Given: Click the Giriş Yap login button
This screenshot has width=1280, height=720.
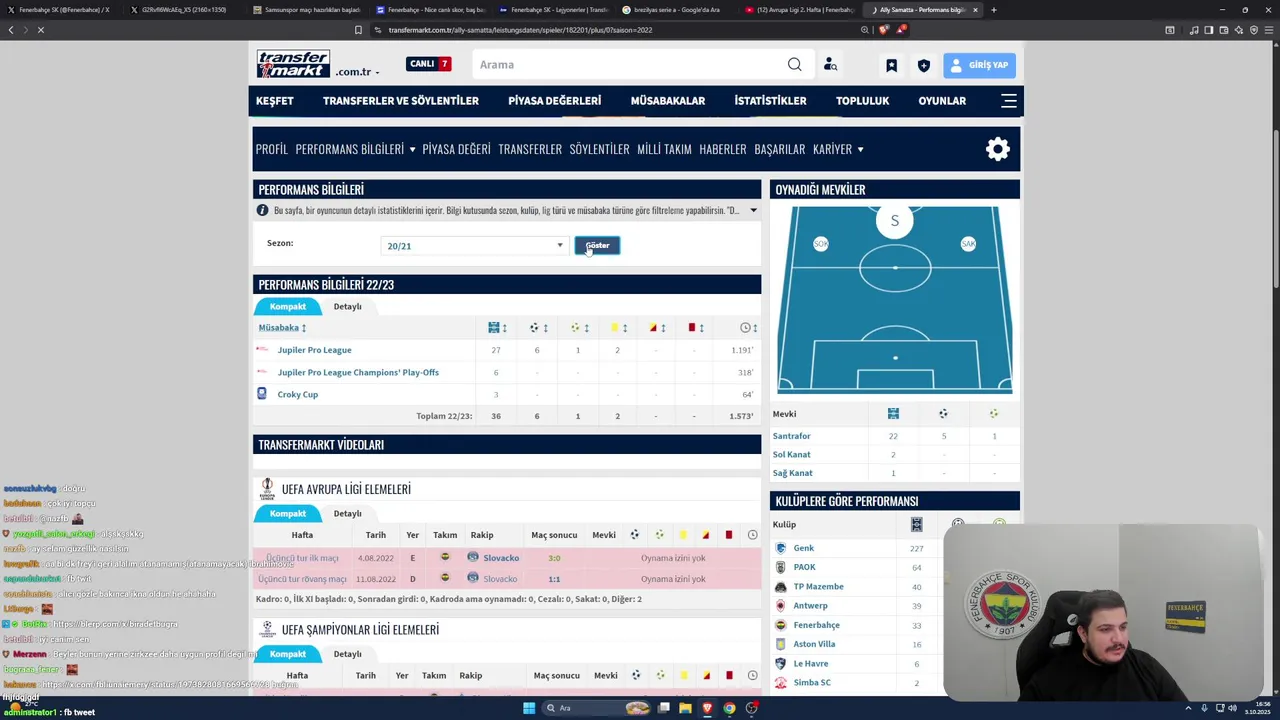Looking at the screenshot, I should click(x=979, y=65).
